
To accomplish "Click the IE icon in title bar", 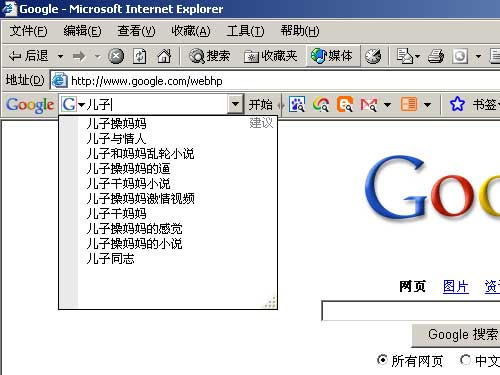I will (9, 9).
